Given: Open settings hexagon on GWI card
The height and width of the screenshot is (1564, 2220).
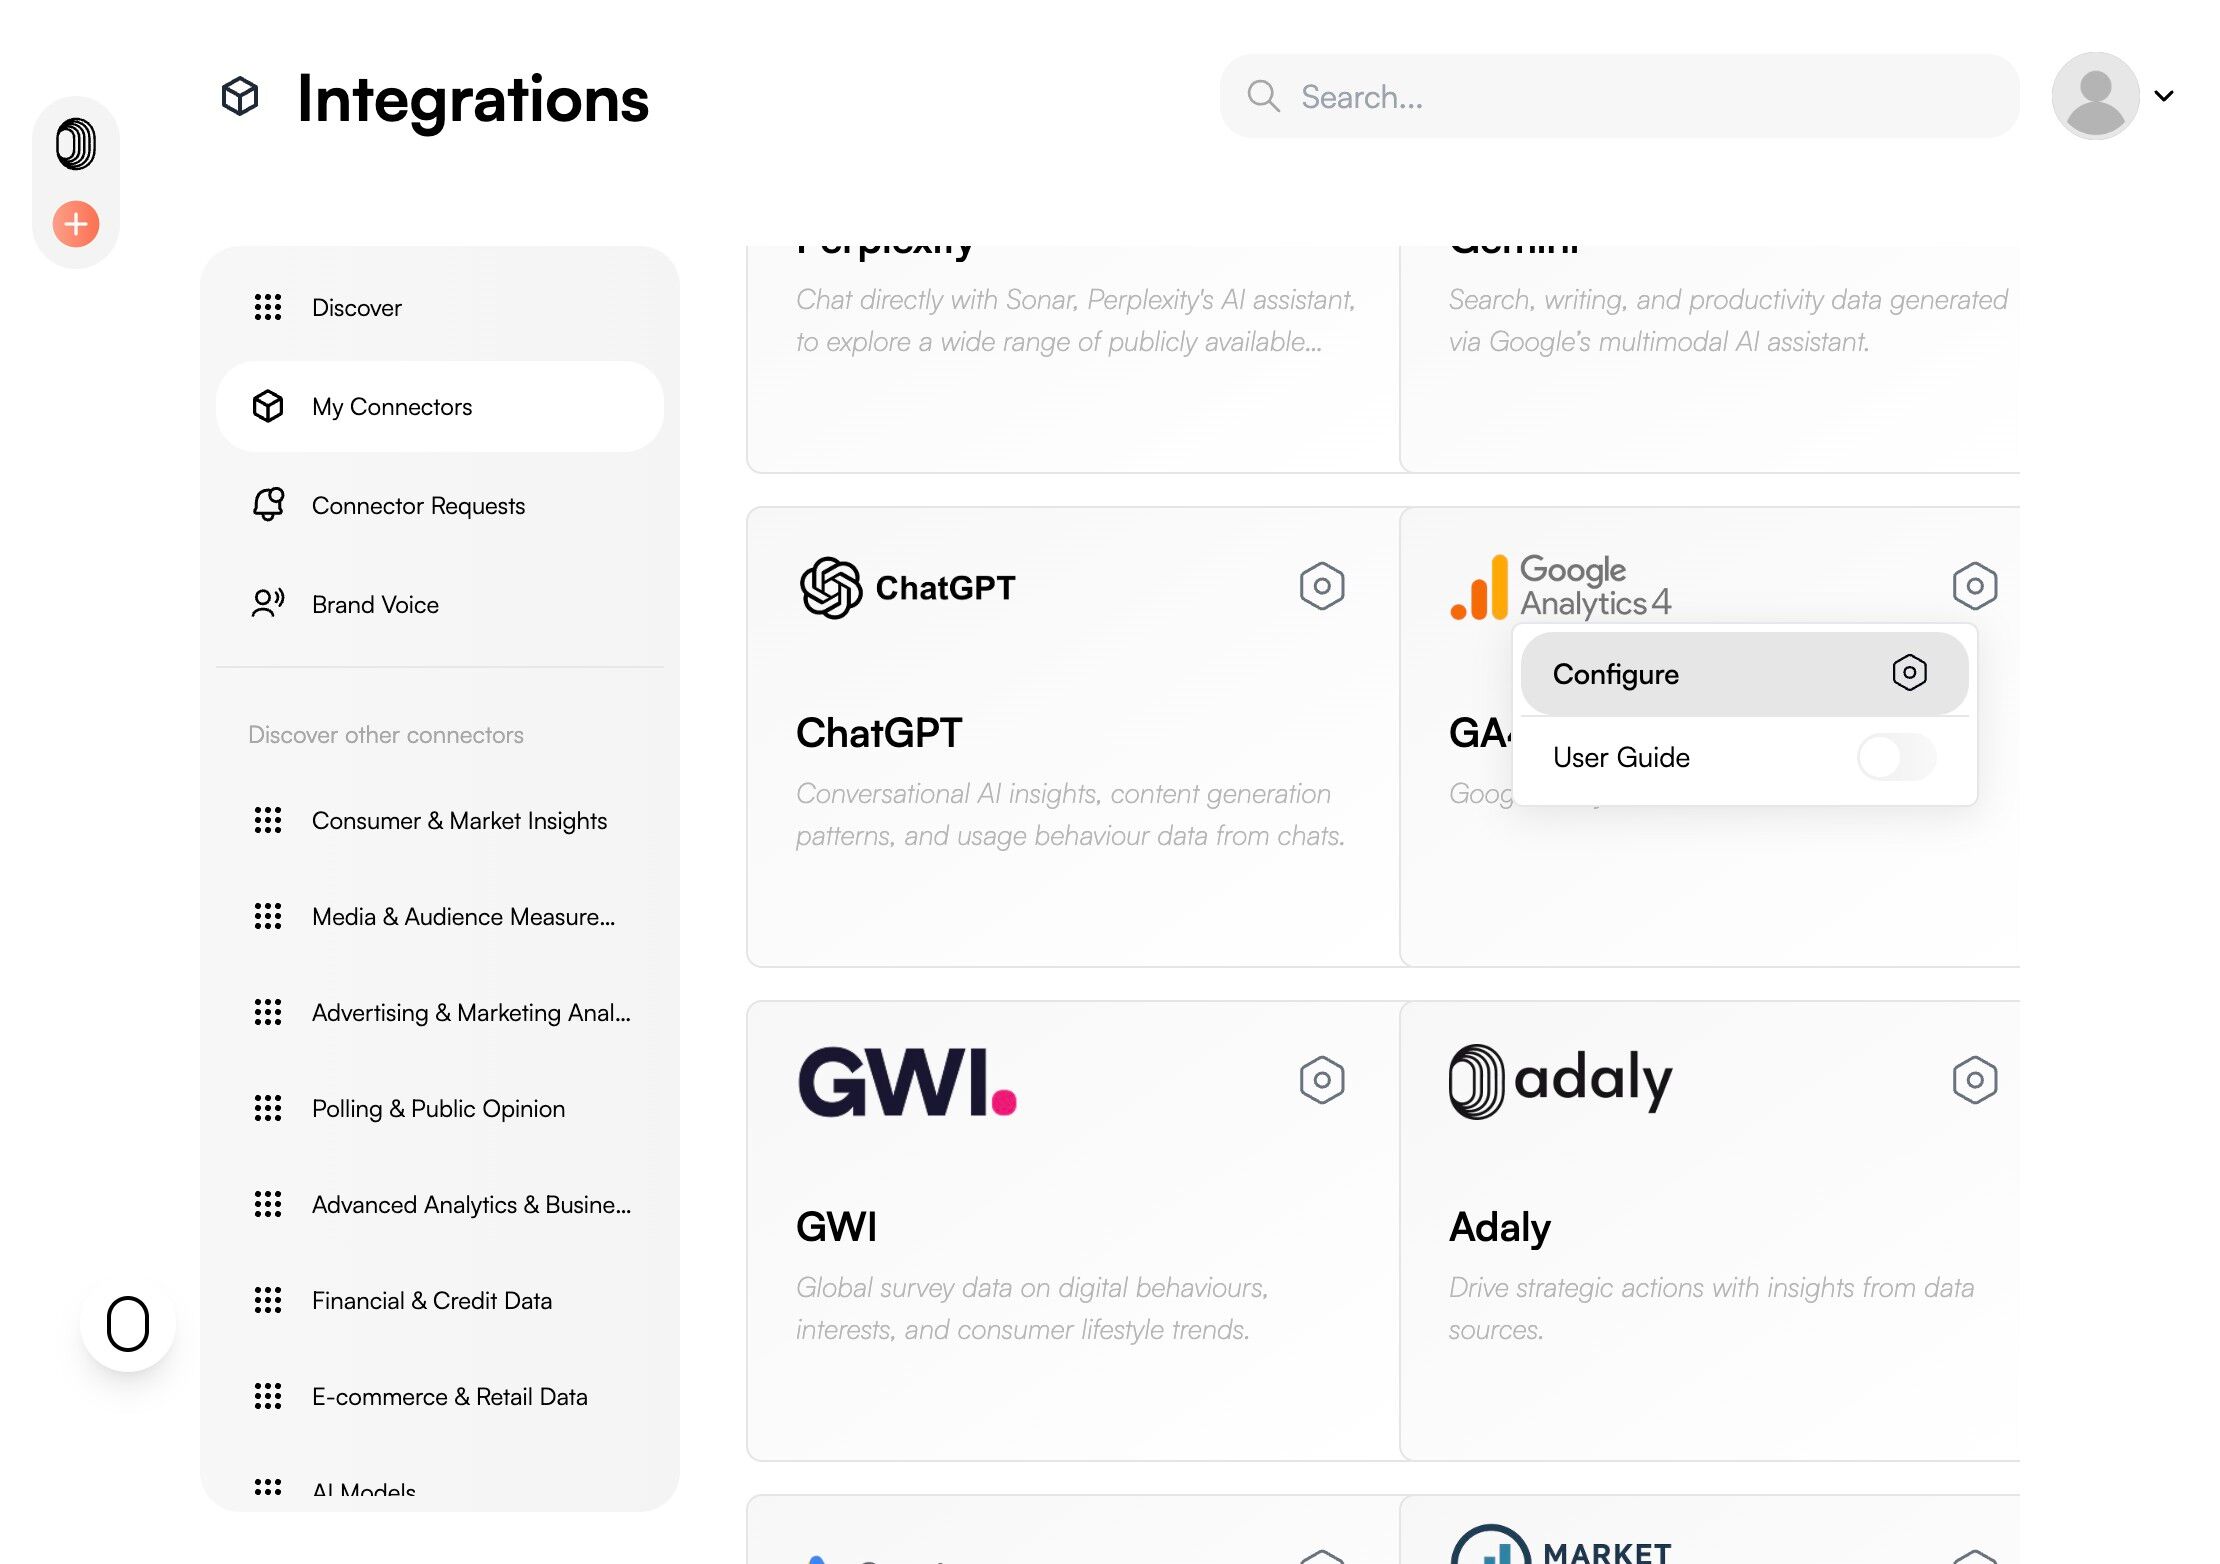Looking at the screenshot, I should click(1321, 1080).
